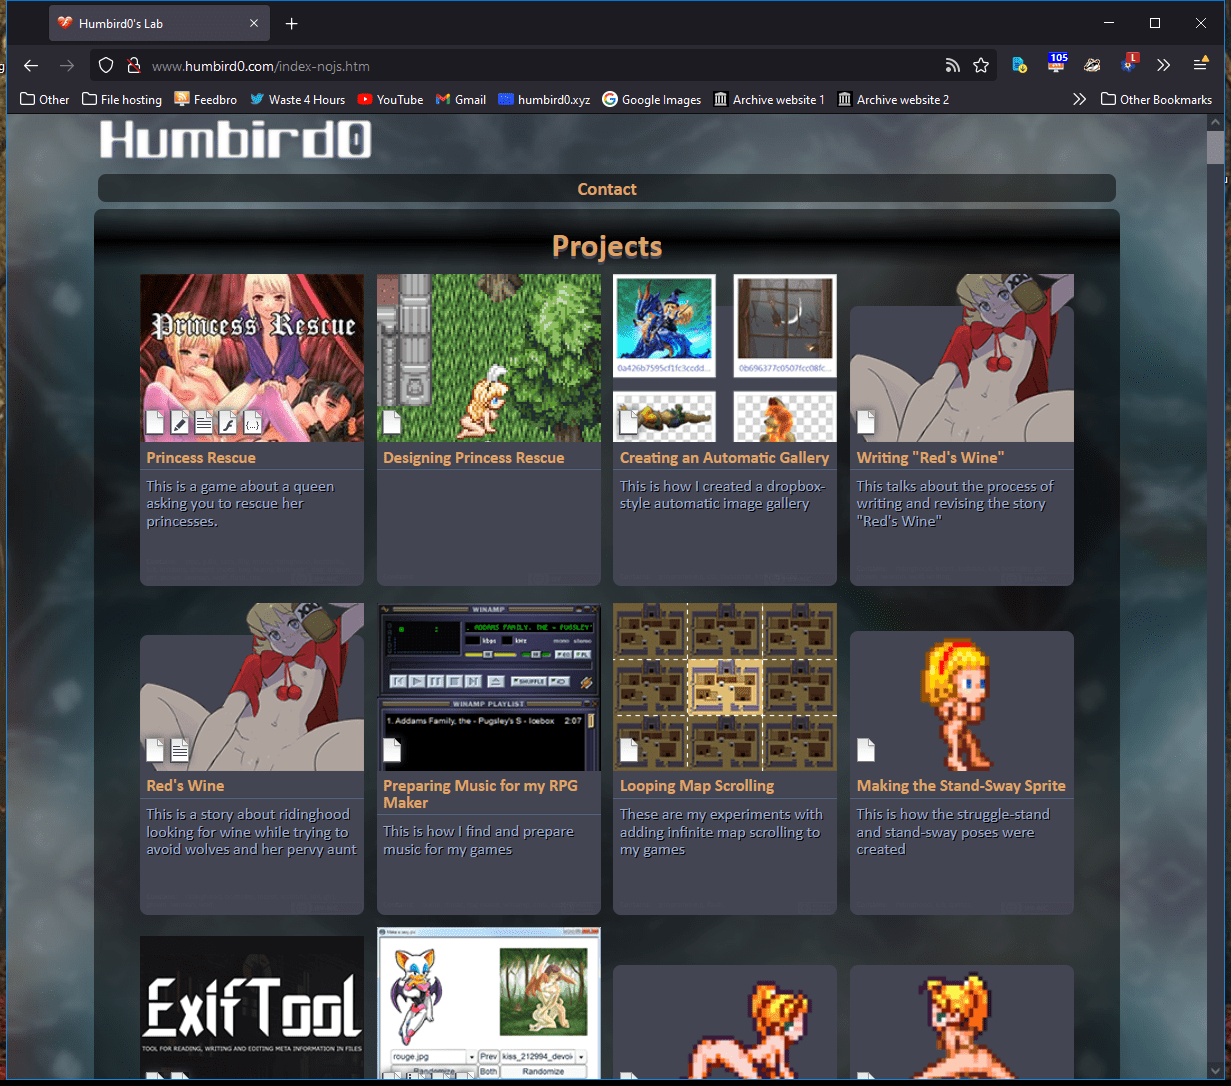Click the pencil icon on Princess Rescue card
Viewport: 1231px width, 1086px height.
click(179, 422)
